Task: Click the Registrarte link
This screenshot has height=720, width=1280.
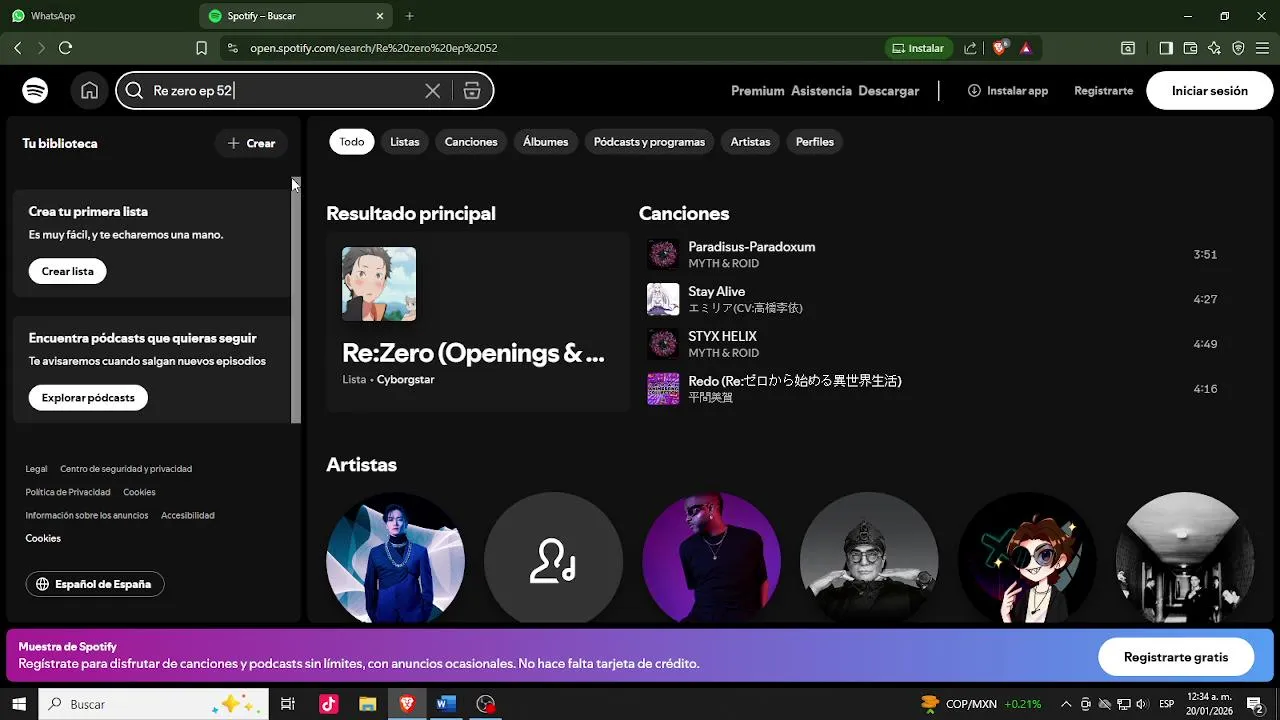Action: coord(1103,90)
